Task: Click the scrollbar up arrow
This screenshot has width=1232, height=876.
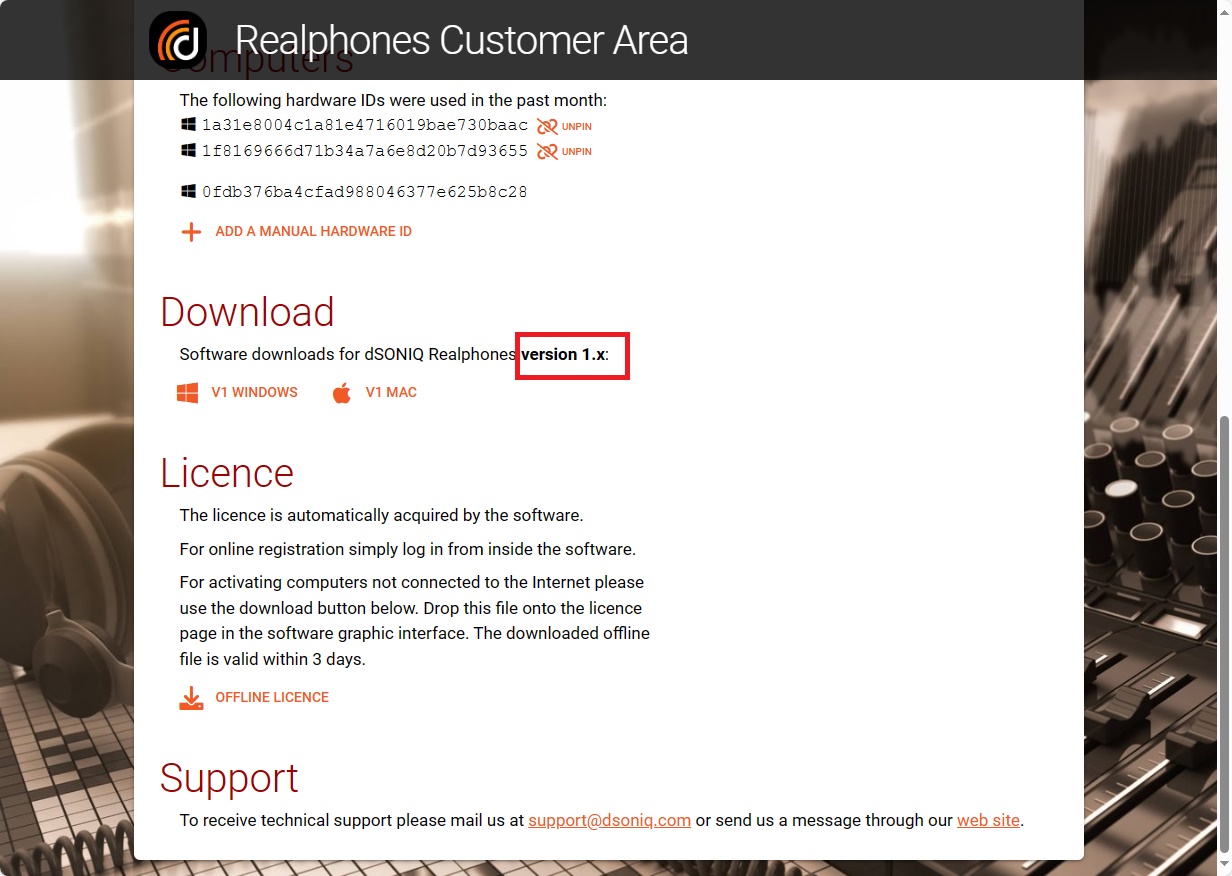Action: click(x=1223, y=8)
